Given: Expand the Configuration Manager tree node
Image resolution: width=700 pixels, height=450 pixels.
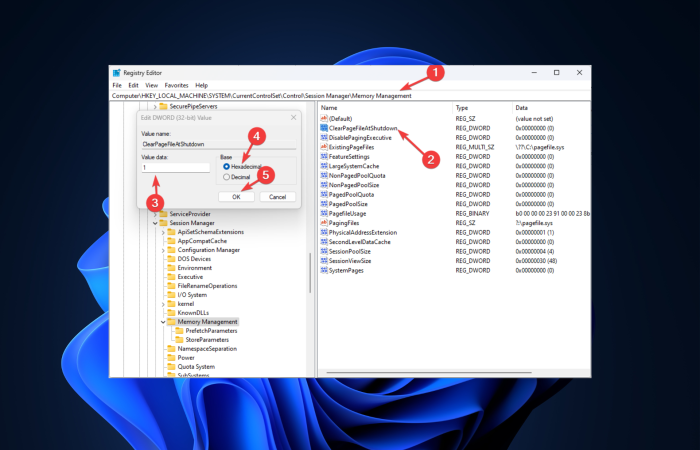Looking at the screenshot, I should pyautogui.click(x=163, y=250).
